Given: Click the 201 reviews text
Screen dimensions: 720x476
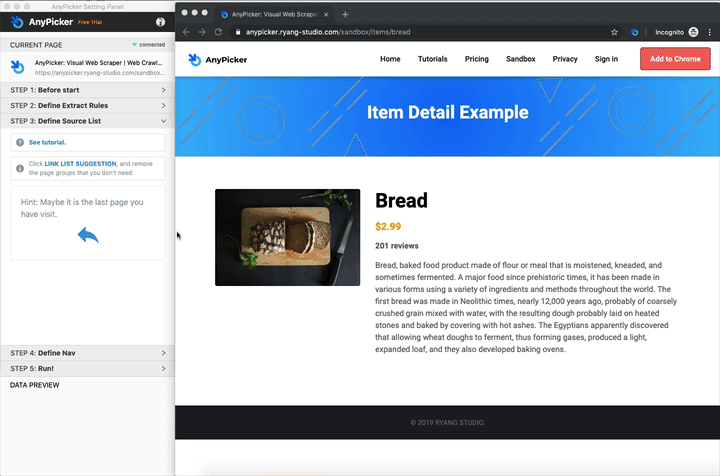Looking at the screenshot, I should (x=397, y=246).
